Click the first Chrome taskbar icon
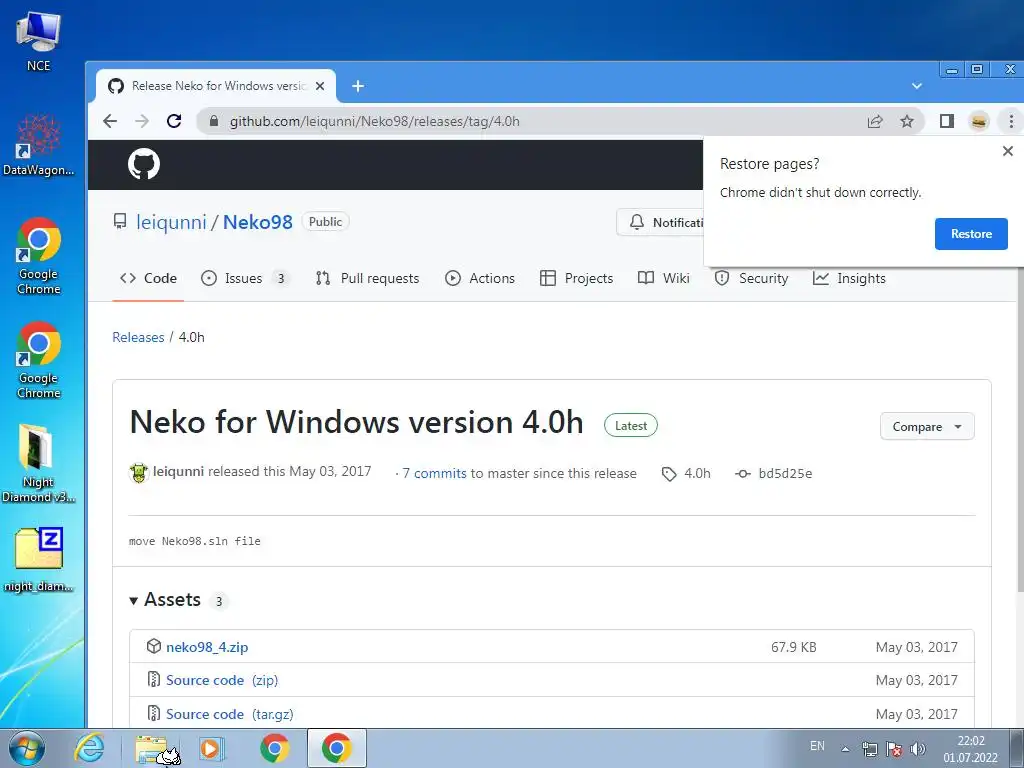1024x768 pixels. (274, 748)
